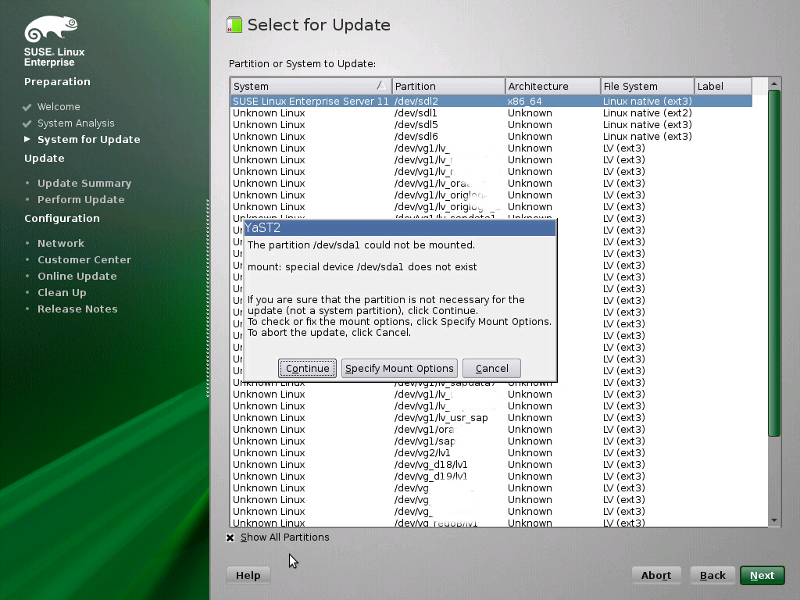
Task: Click the Next button
Action: 761,575
